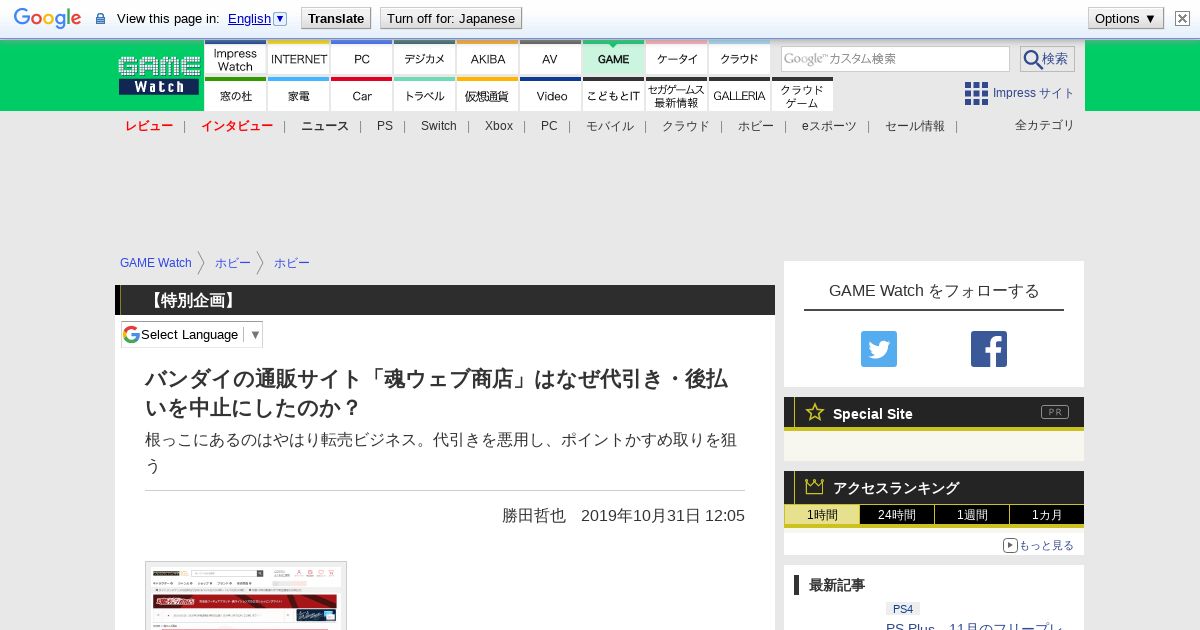Open the GALLERIA tab
Image resolution: width=1200 pixels, height=630 pixels.
coord(740,96)
